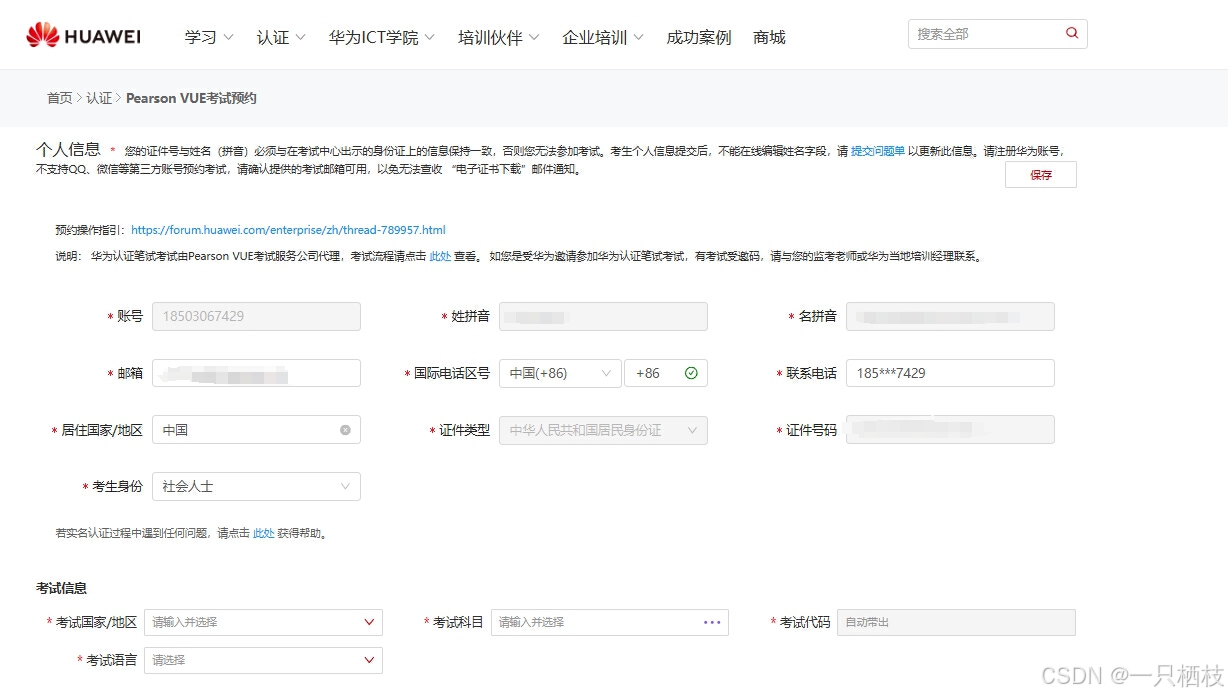The height and width of the screenshot is (695, 1228).
Task: Click the 邮箱 input field
Action: pyautogui.click(x=256, y=373)
